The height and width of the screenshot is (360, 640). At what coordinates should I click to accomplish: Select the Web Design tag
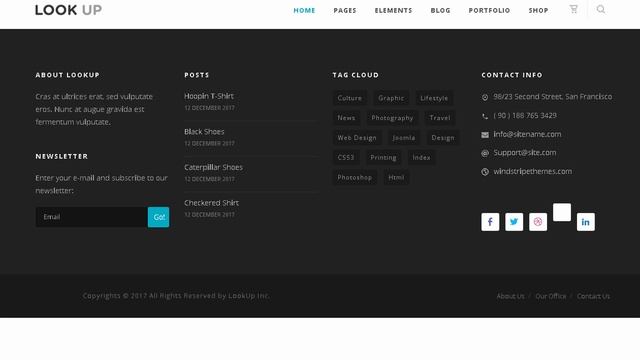tap(357, 138)
